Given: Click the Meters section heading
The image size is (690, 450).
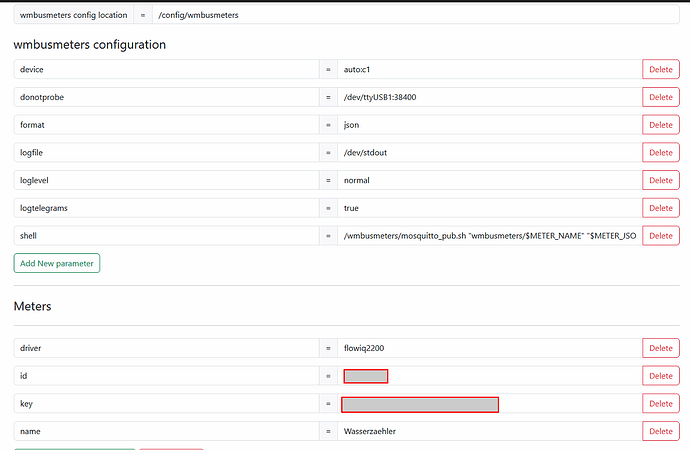Looking at the screenshot, I should (x=33, y=306).
